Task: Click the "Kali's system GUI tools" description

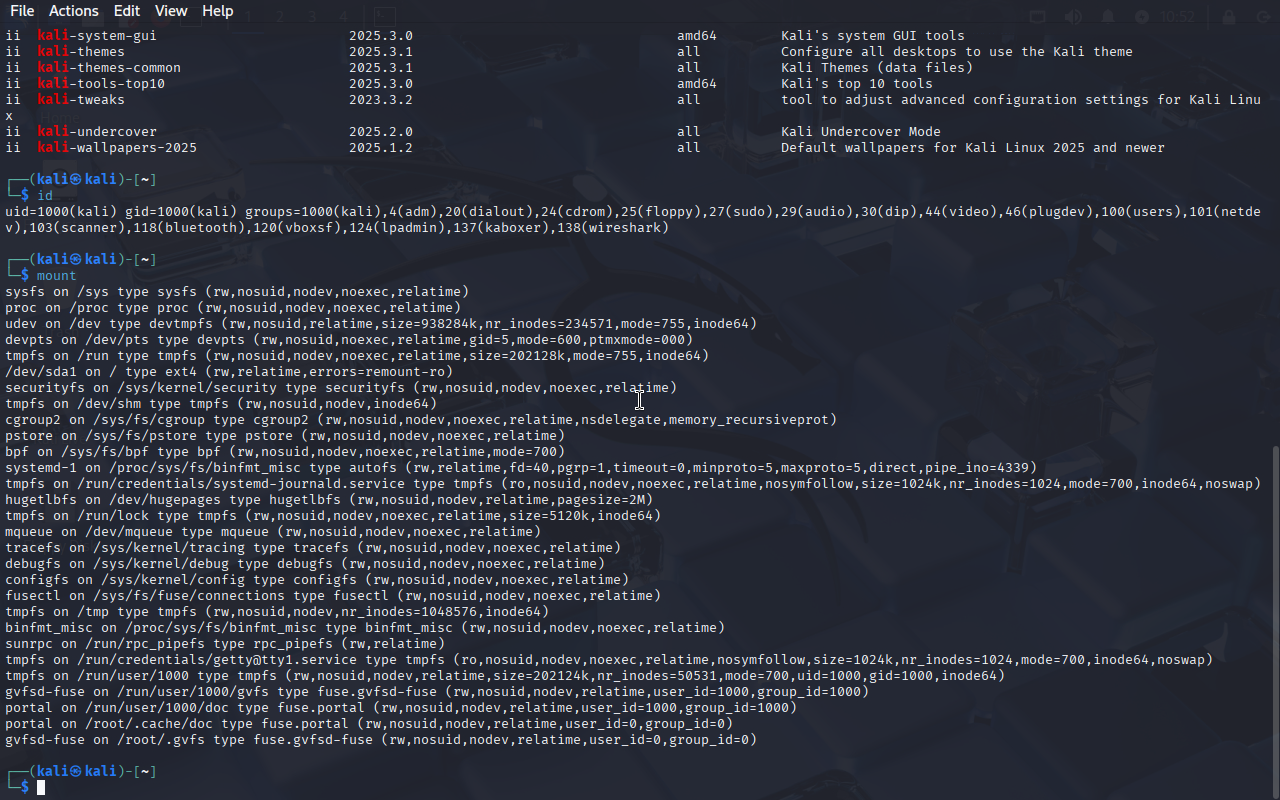Action: [x=873, y=36]
